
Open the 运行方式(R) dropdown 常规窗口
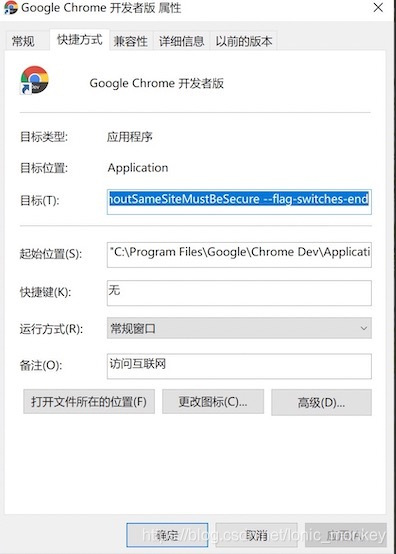point(239,328)
